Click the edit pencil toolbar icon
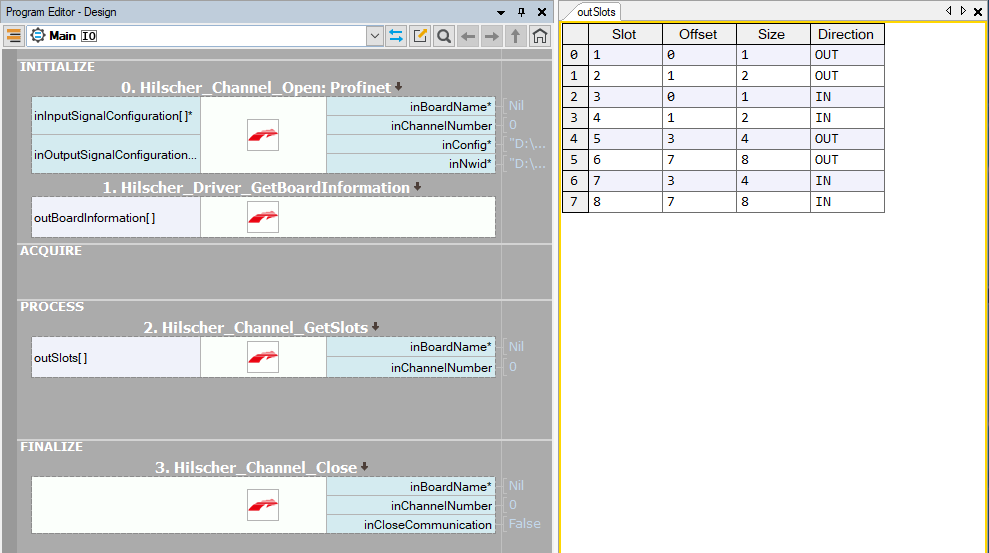The image size is (989, 553). 420,36
